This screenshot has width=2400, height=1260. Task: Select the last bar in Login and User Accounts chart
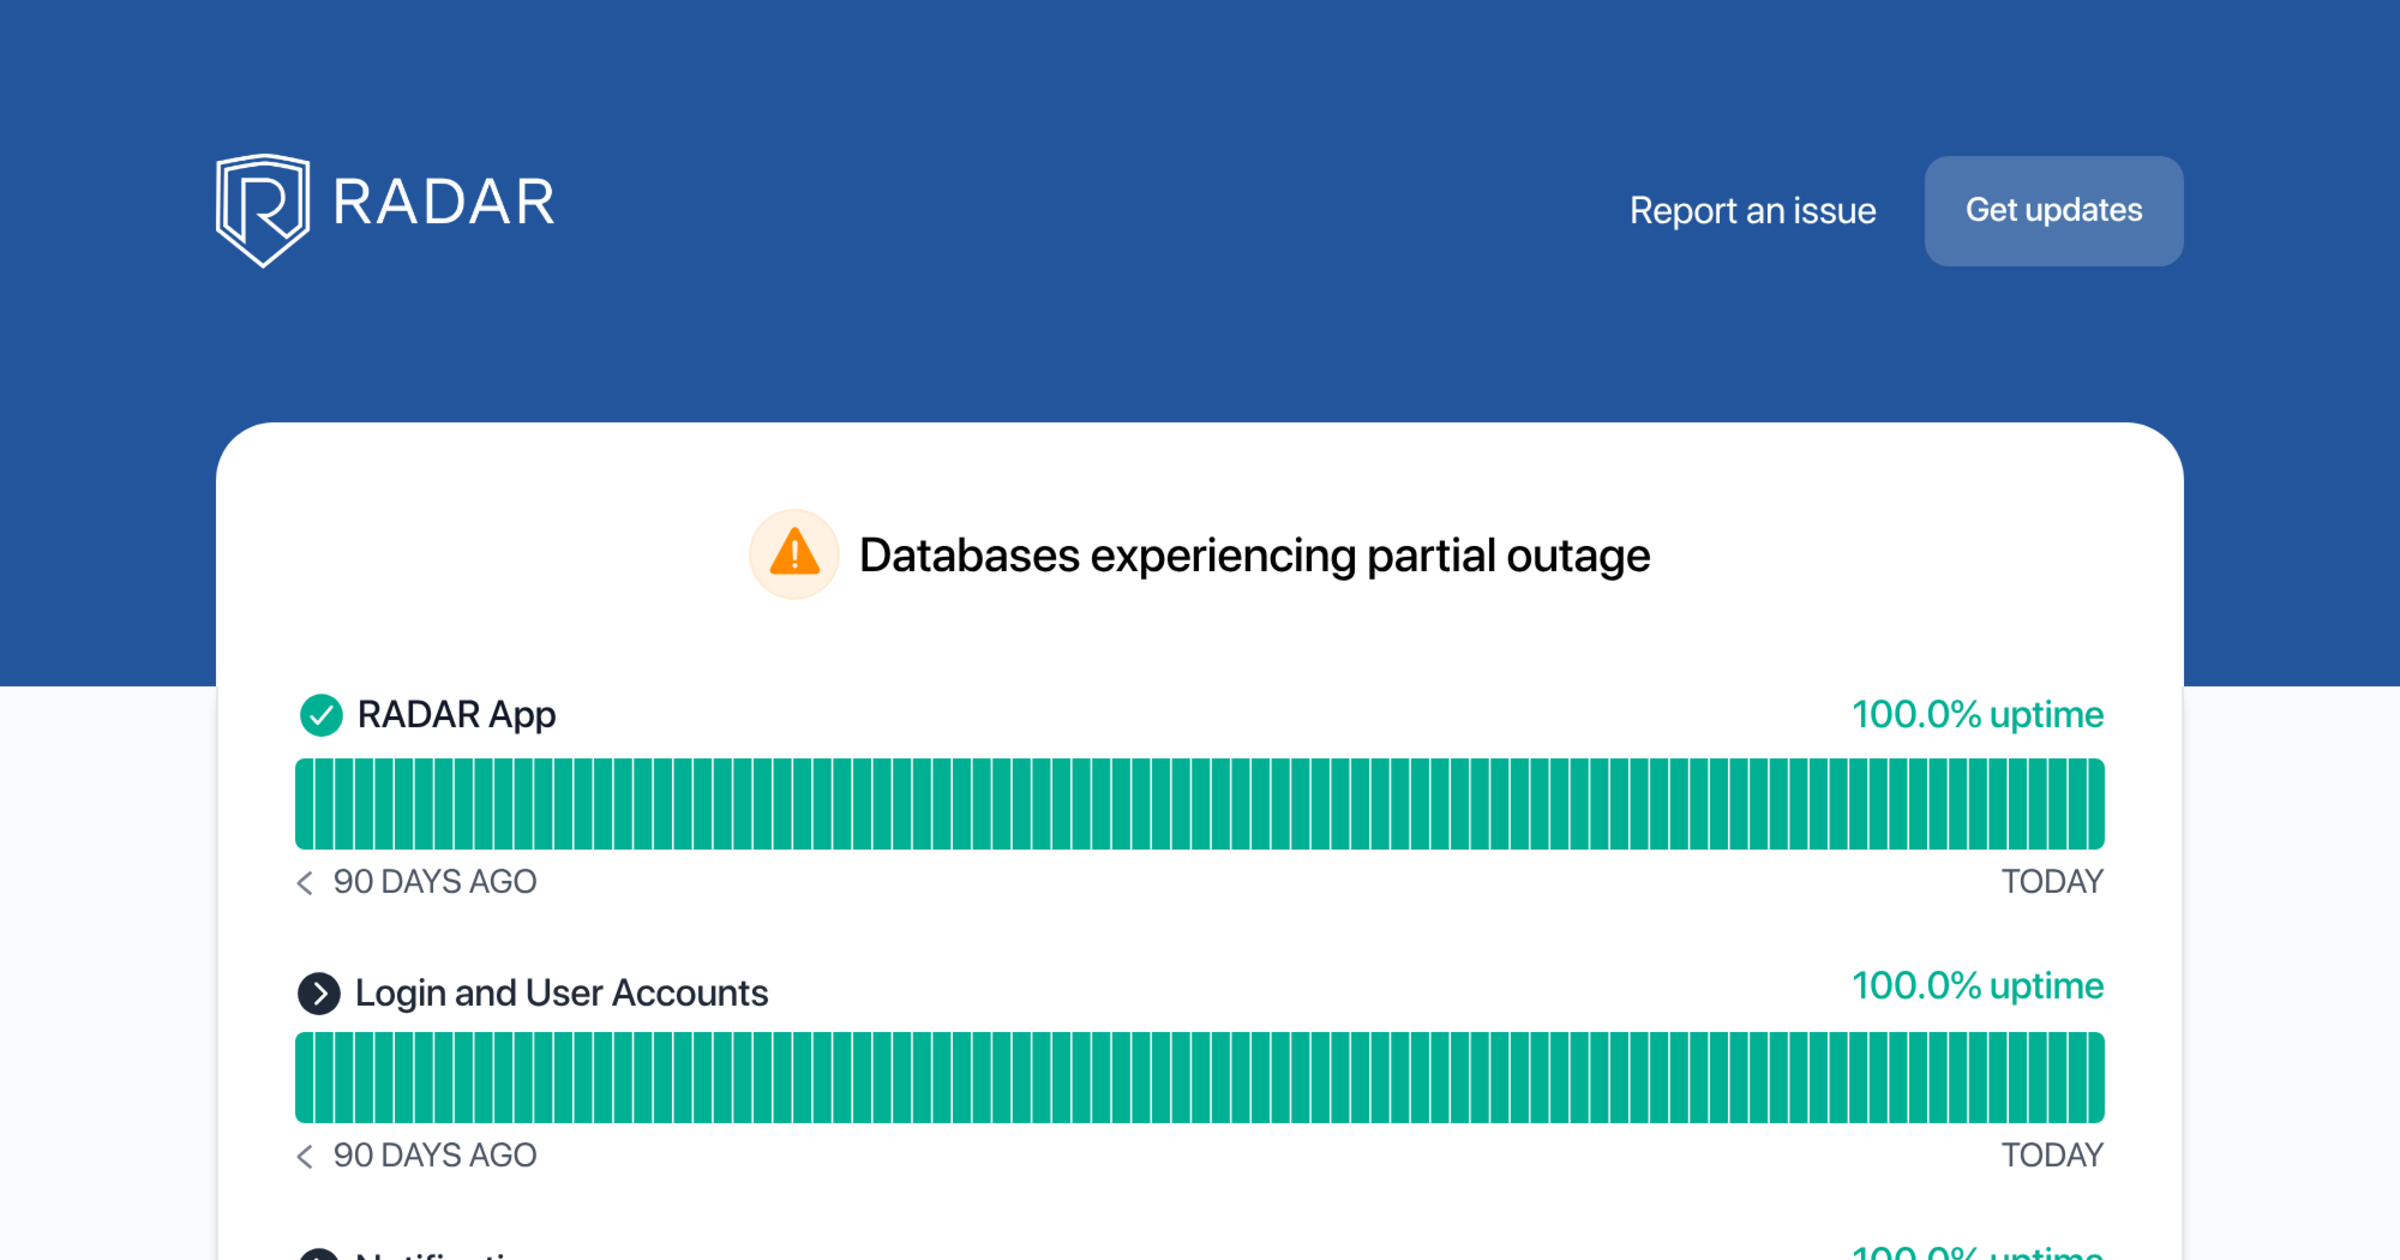pyautogui.click(x=2095, y=1078)
